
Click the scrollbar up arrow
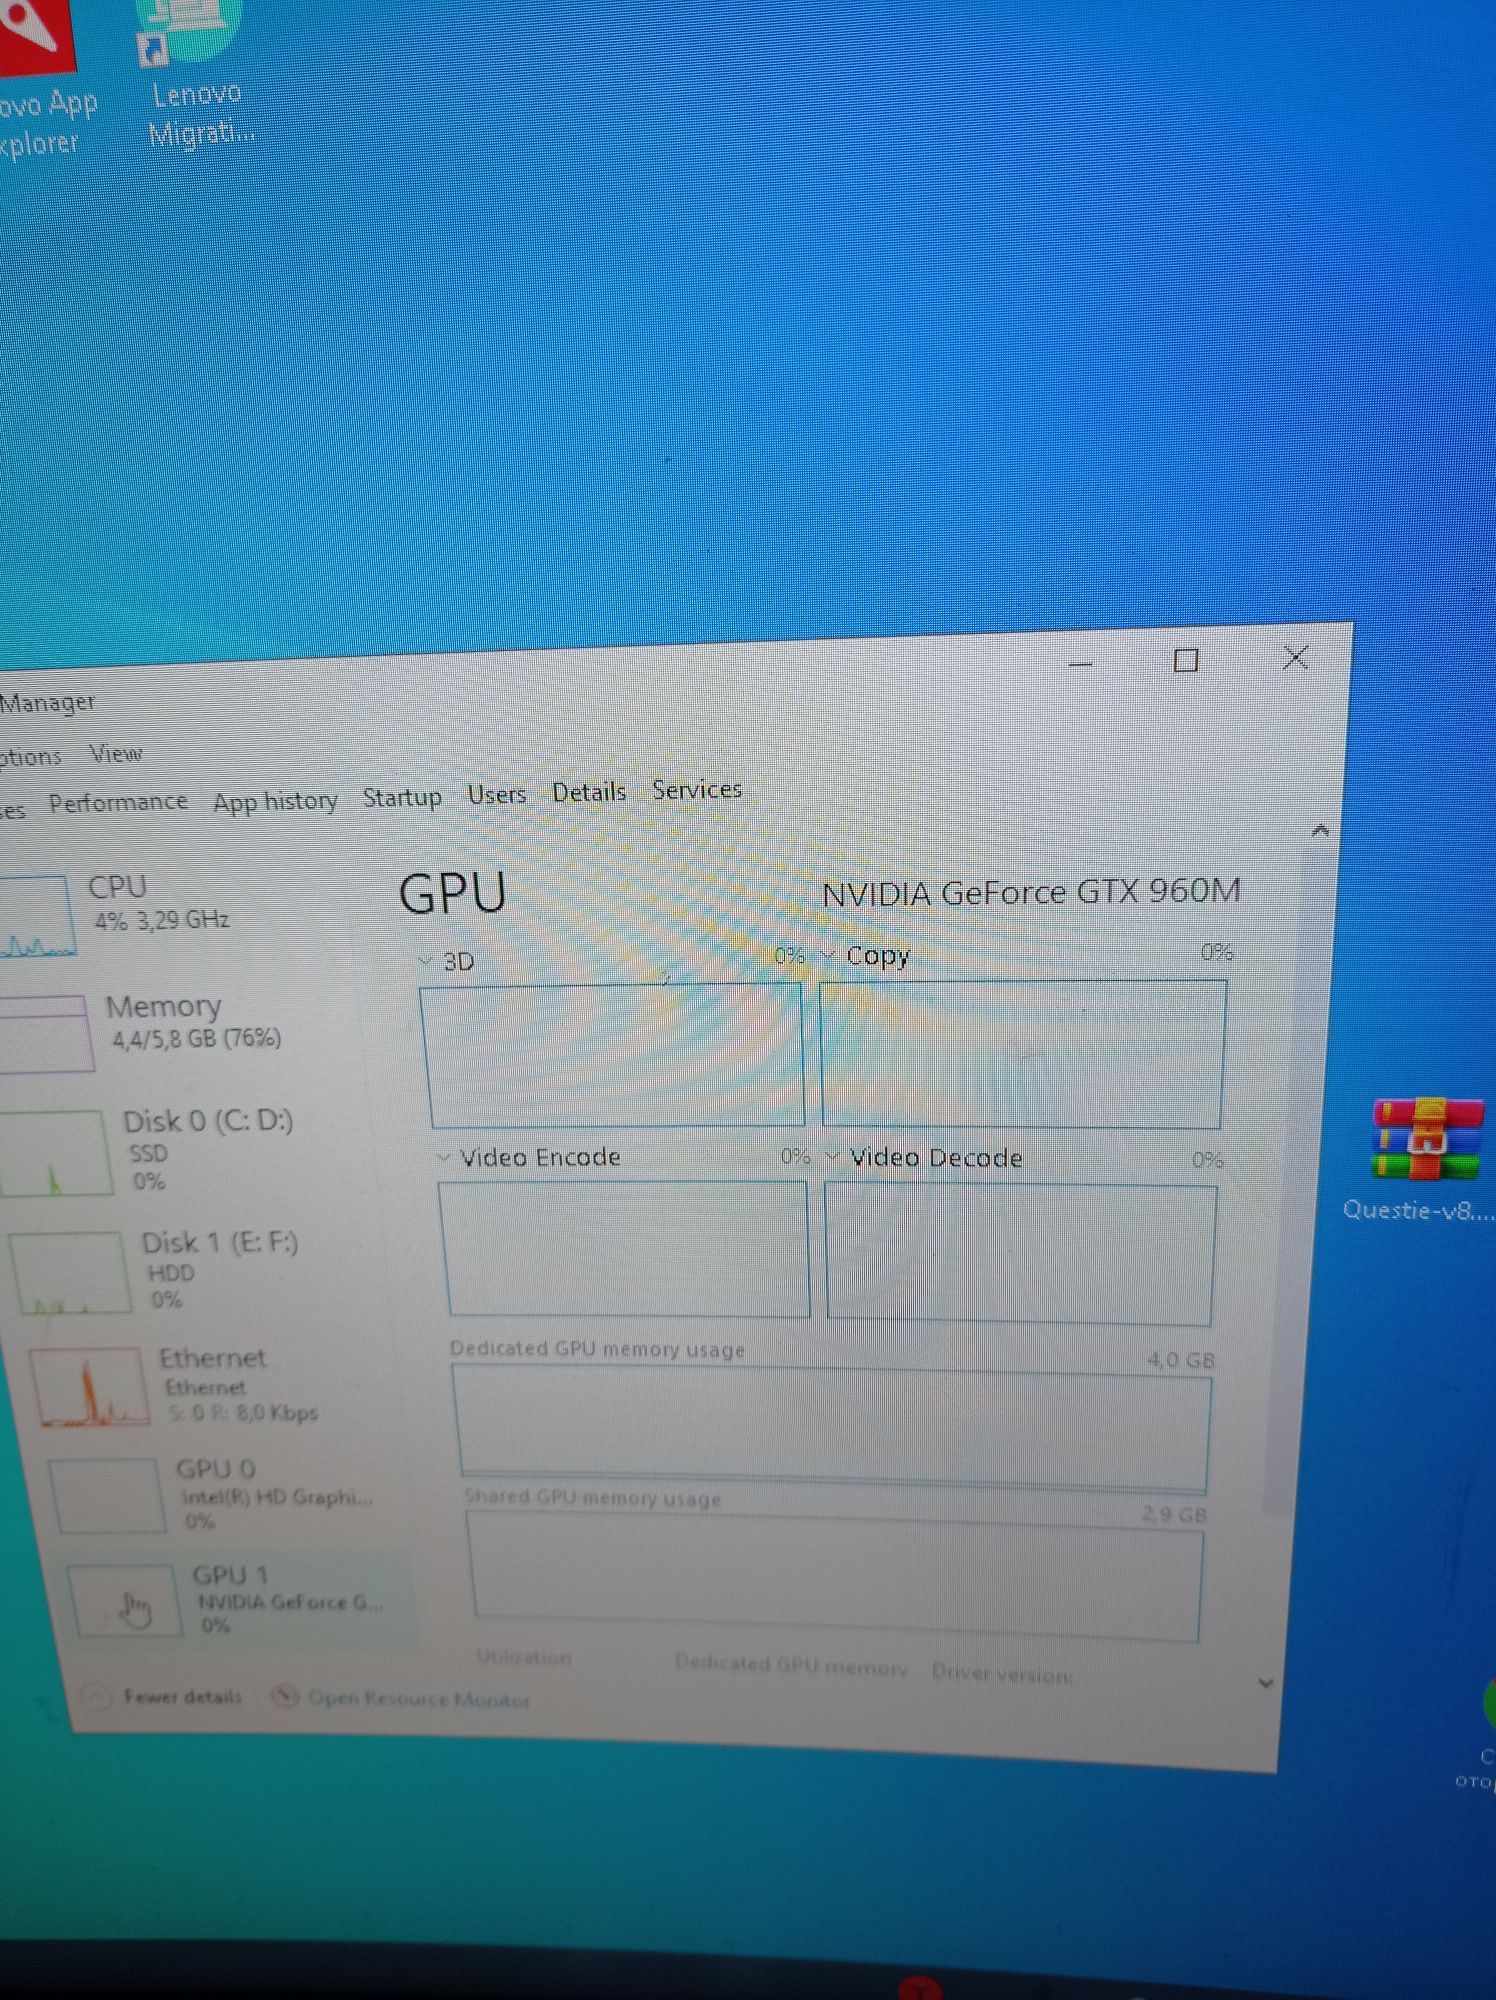click(1320, 830)
